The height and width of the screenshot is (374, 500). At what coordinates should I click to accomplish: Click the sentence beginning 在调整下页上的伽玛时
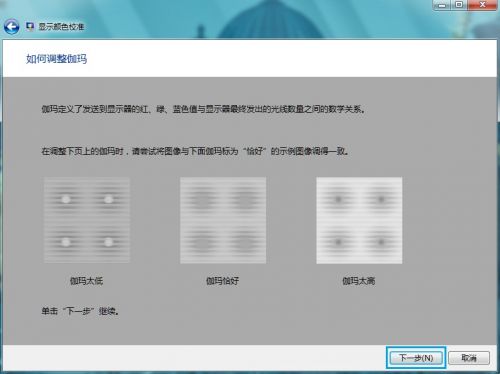pos(195,151)
